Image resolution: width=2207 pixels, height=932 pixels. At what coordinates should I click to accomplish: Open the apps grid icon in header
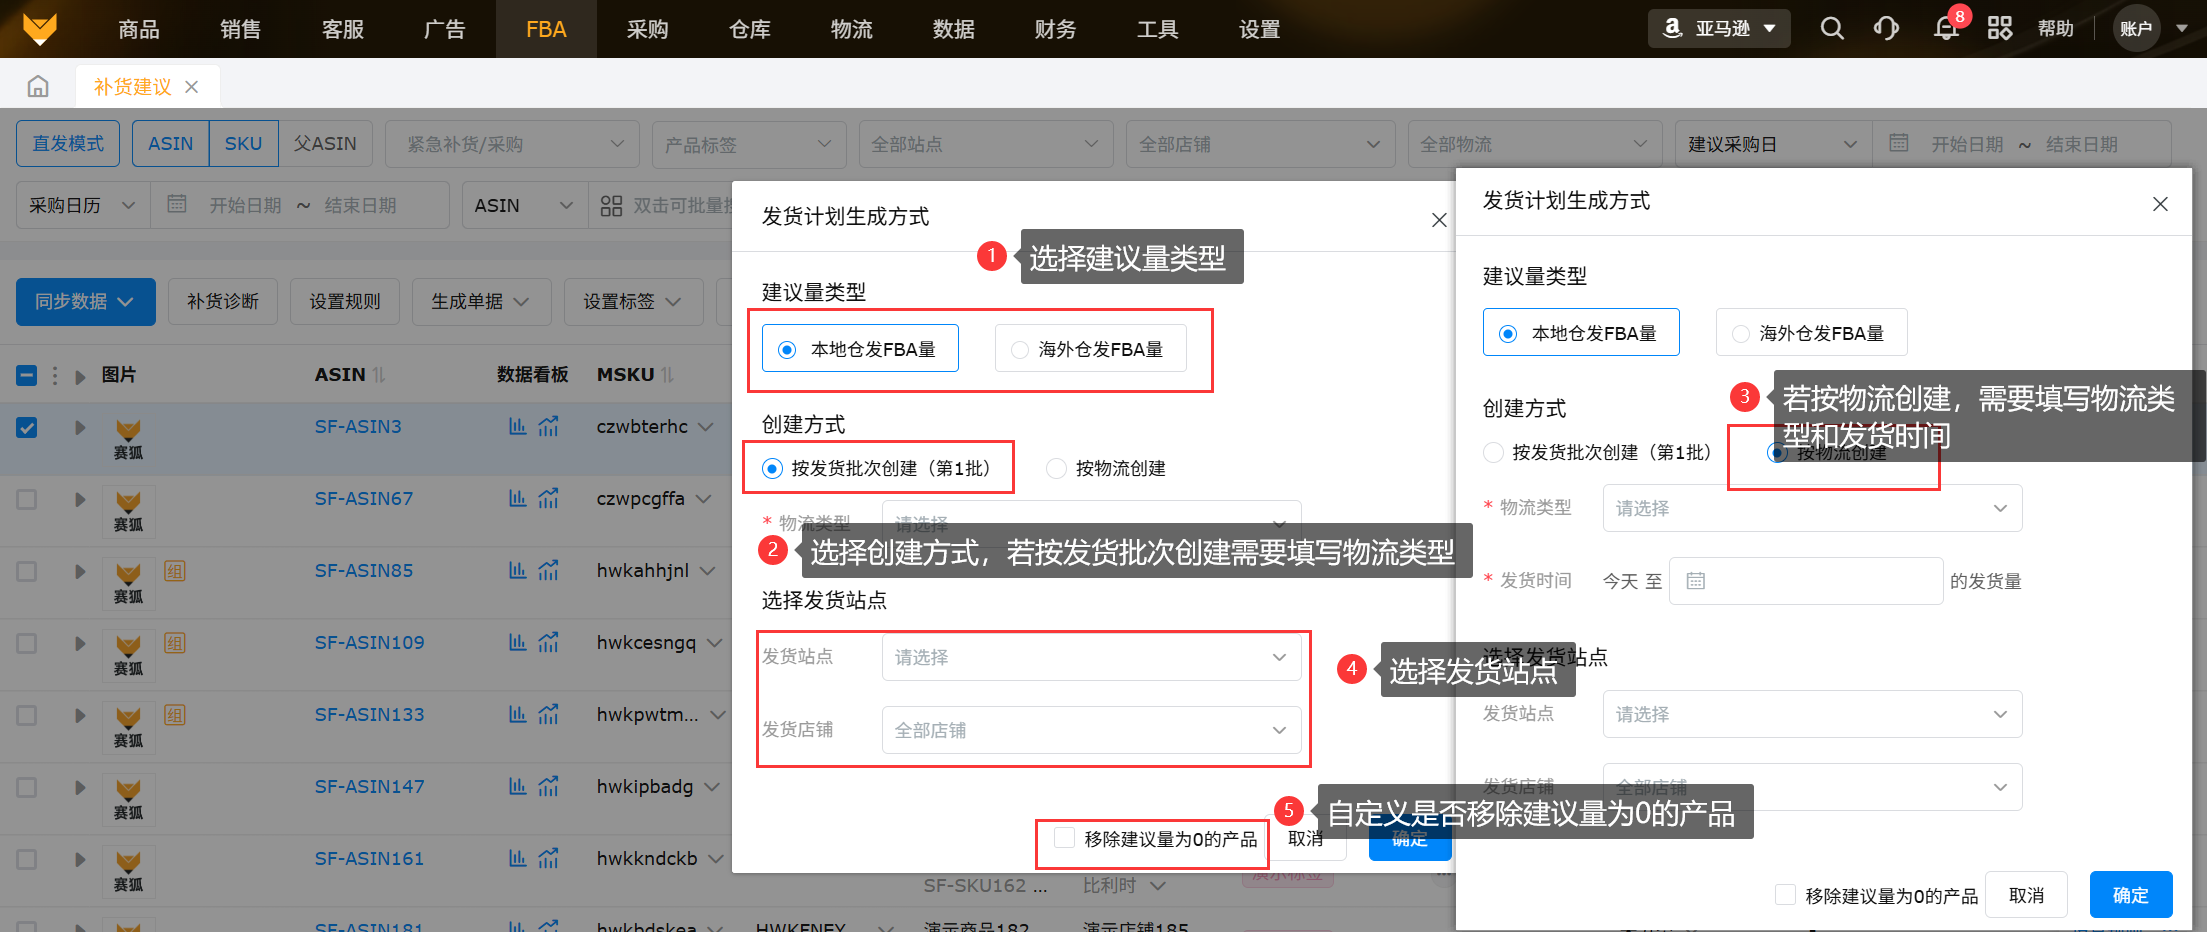click(2000, 29)
